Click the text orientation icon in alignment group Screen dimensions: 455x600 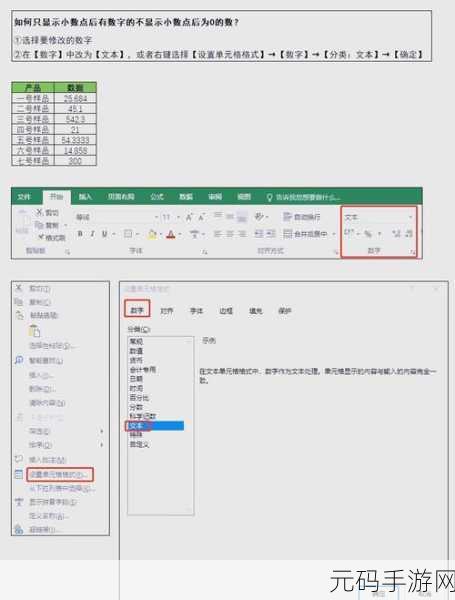tap(259, 217)
